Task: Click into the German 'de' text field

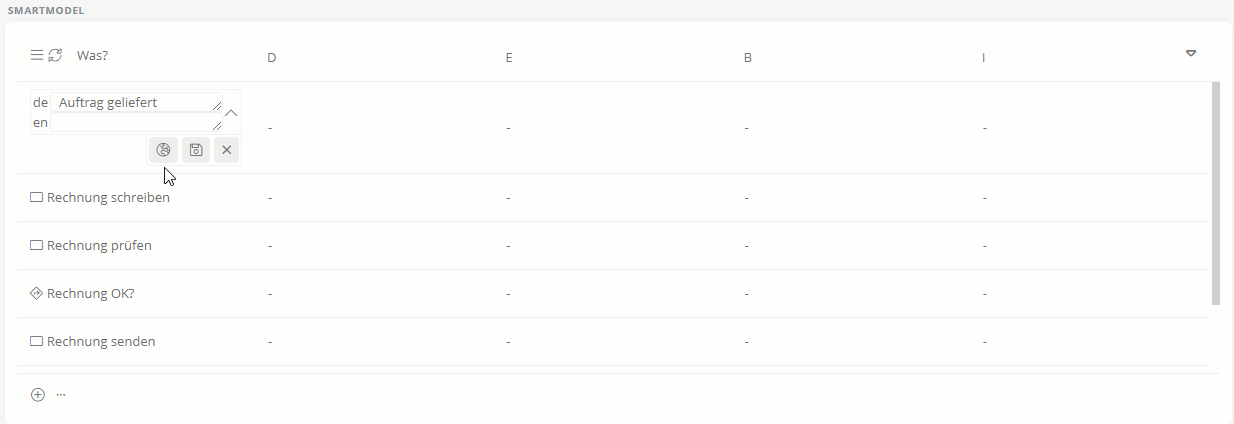Action: click(135, 102)
